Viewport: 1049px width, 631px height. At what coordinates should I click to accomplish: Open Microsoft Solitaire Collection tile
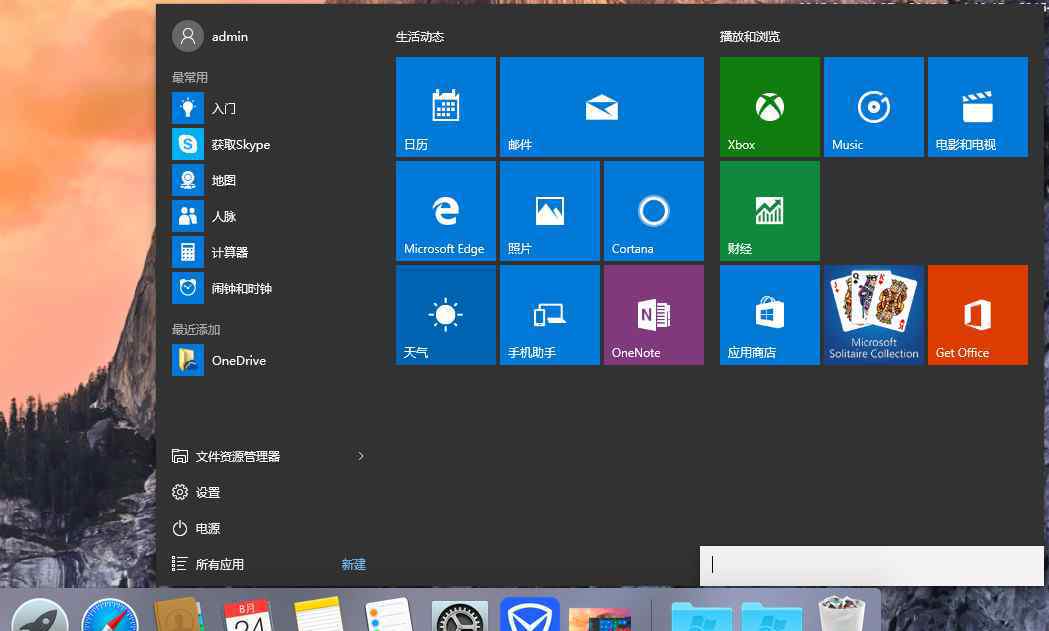[874, 315]
